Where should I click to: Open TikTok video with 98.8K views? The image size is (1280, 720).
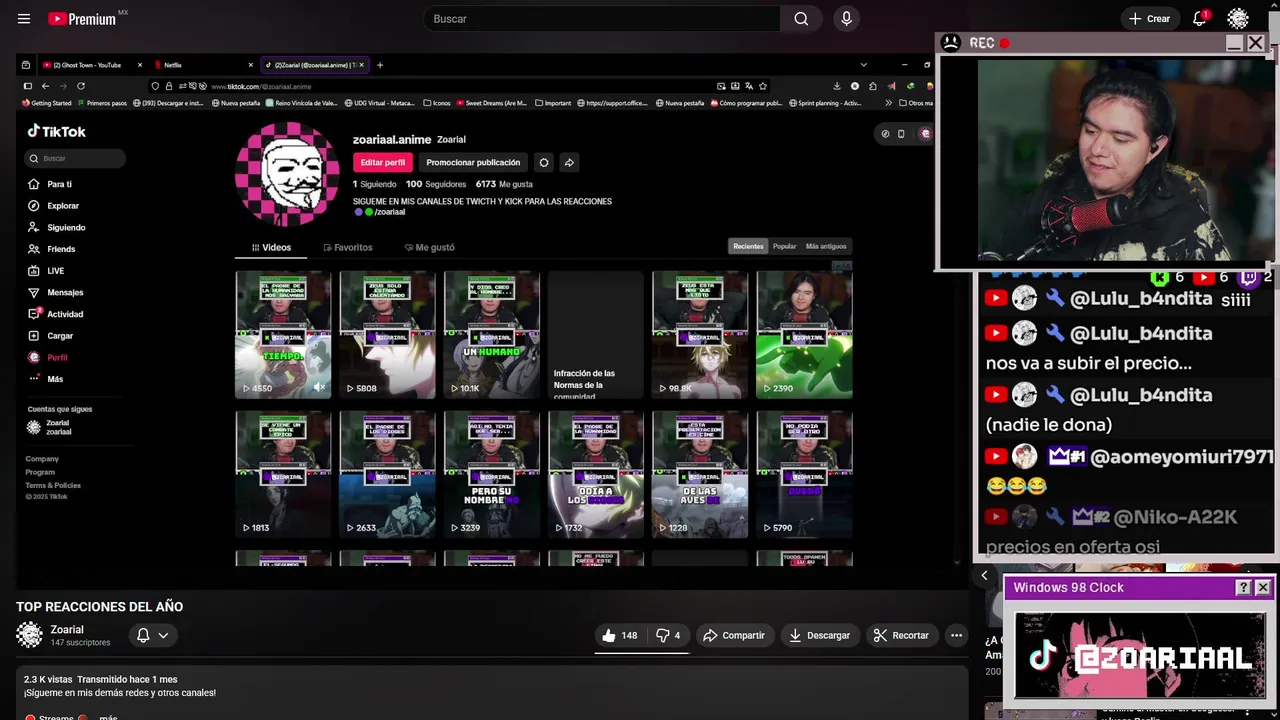click(700, 334)
